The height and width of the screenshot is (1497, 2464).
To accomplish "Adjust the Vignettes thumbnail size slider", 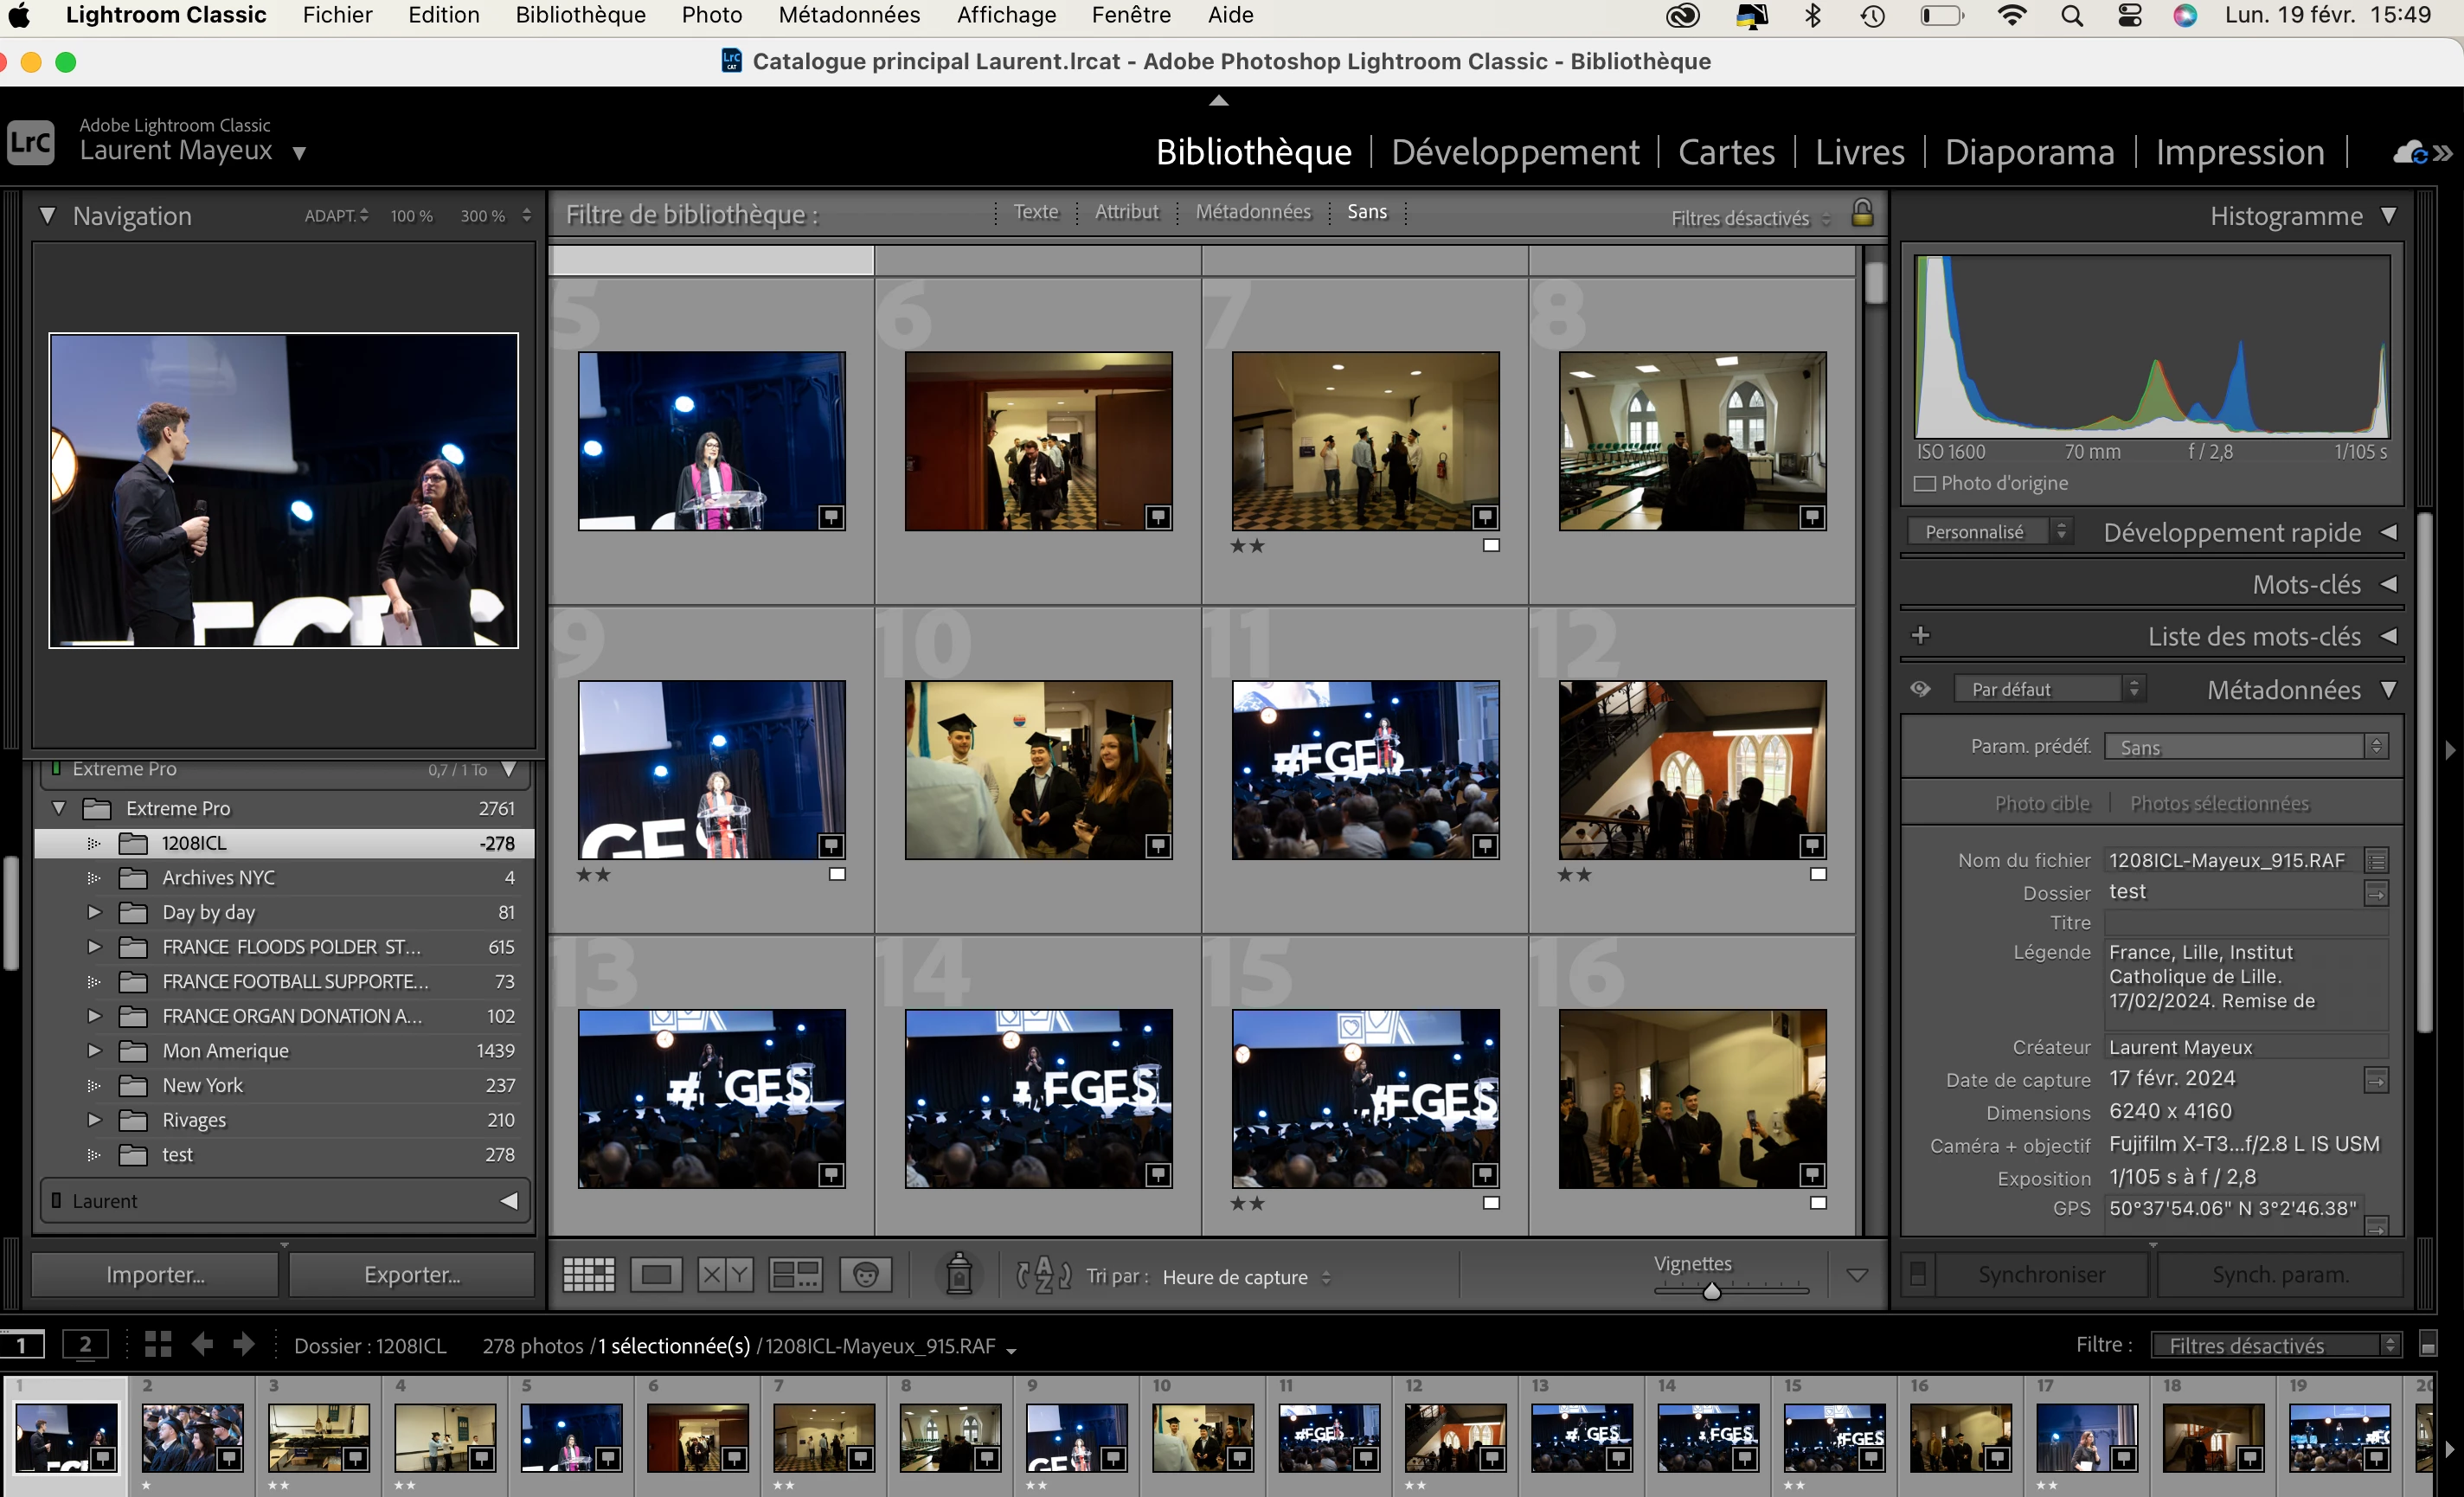I will (x=1711, y=1291).
